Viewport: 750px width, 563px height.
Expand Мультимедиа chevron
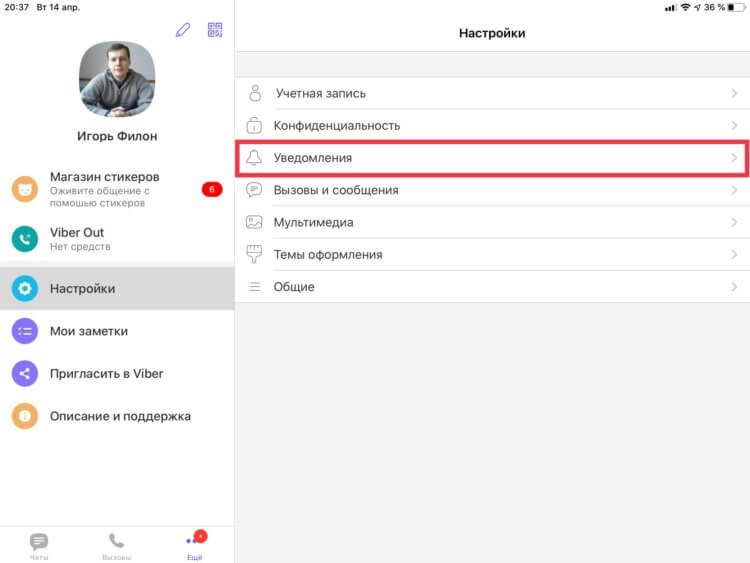click(x=734, y=222)
